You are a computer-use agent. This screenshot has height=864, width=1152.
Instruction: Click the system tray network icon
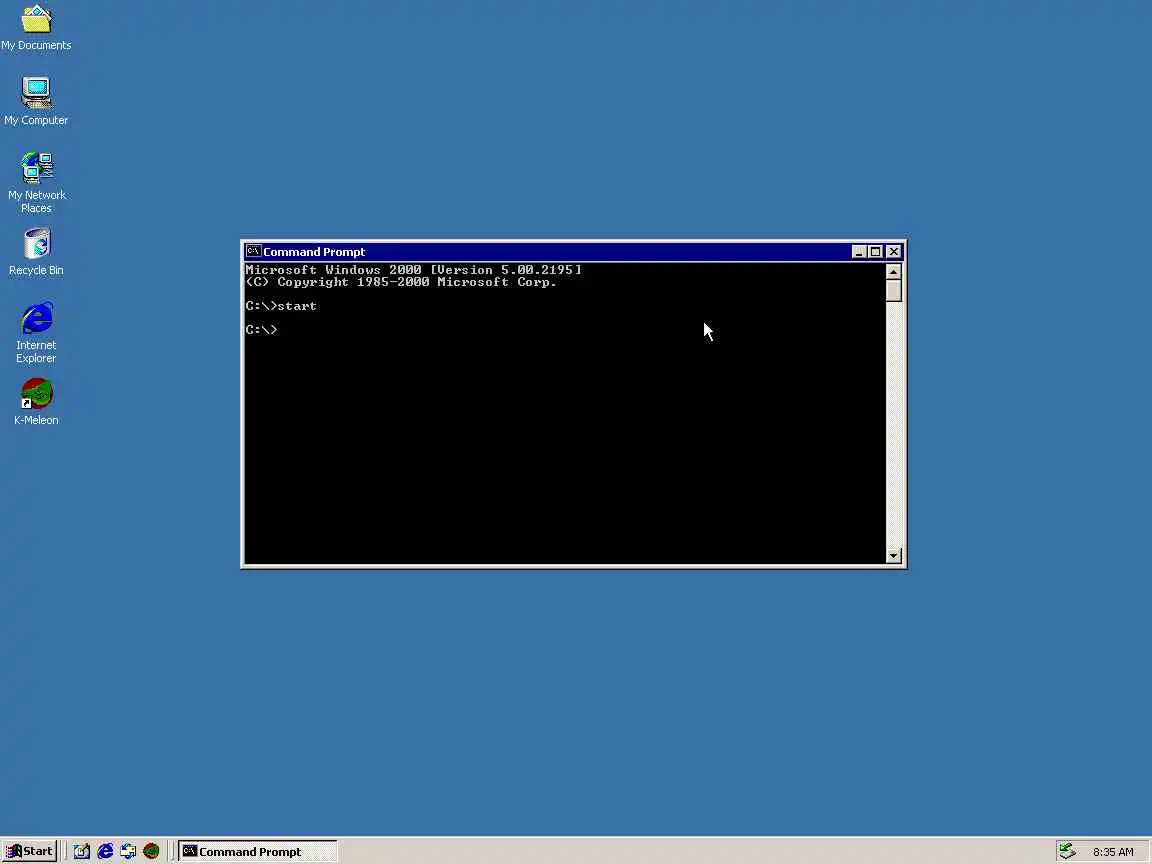(x=1067, y=852)
